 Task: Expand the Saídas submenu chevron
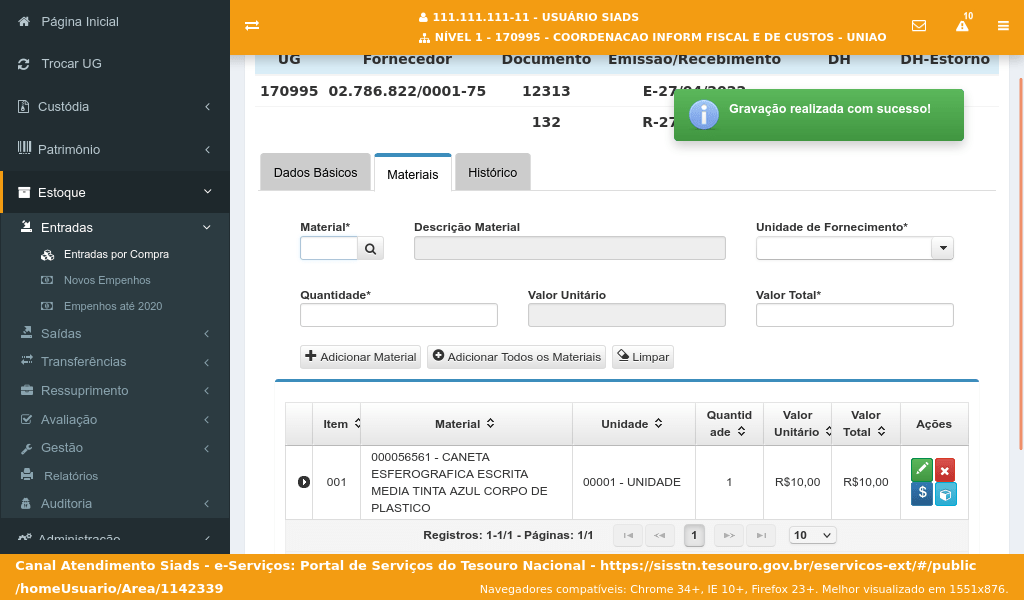click(207, 334)
